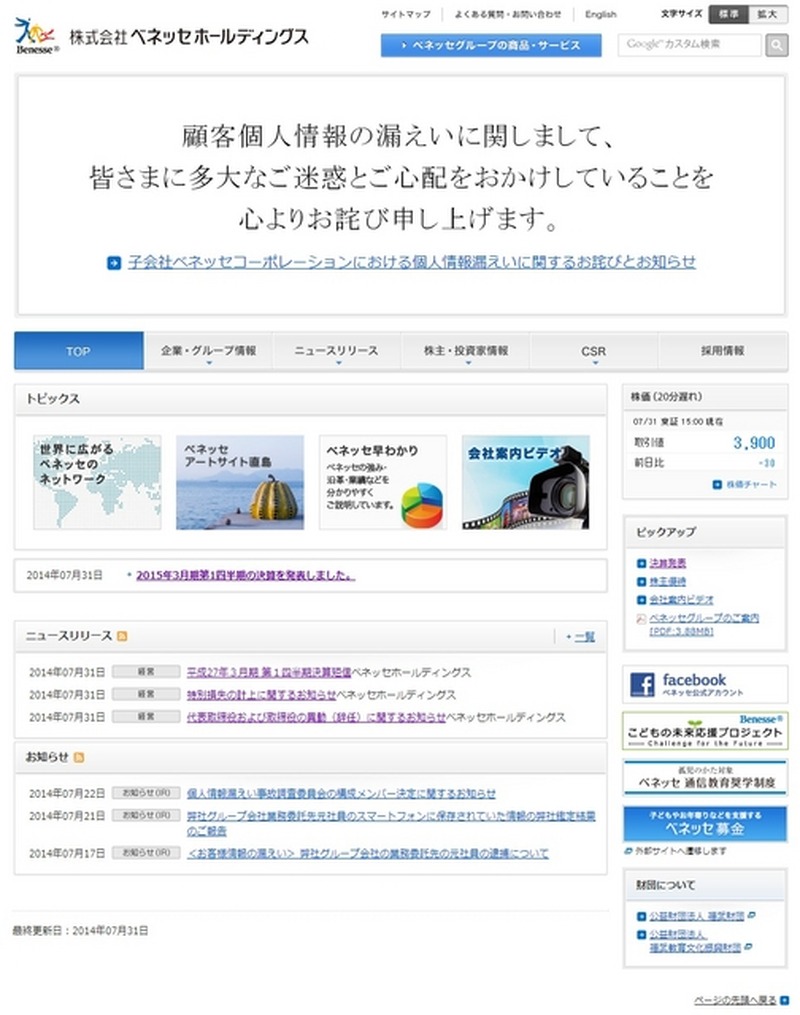Click the PDF icon for ベネッセグループのご案内
The width and height of the screenshot is (800, 1015).
[641, 619]
